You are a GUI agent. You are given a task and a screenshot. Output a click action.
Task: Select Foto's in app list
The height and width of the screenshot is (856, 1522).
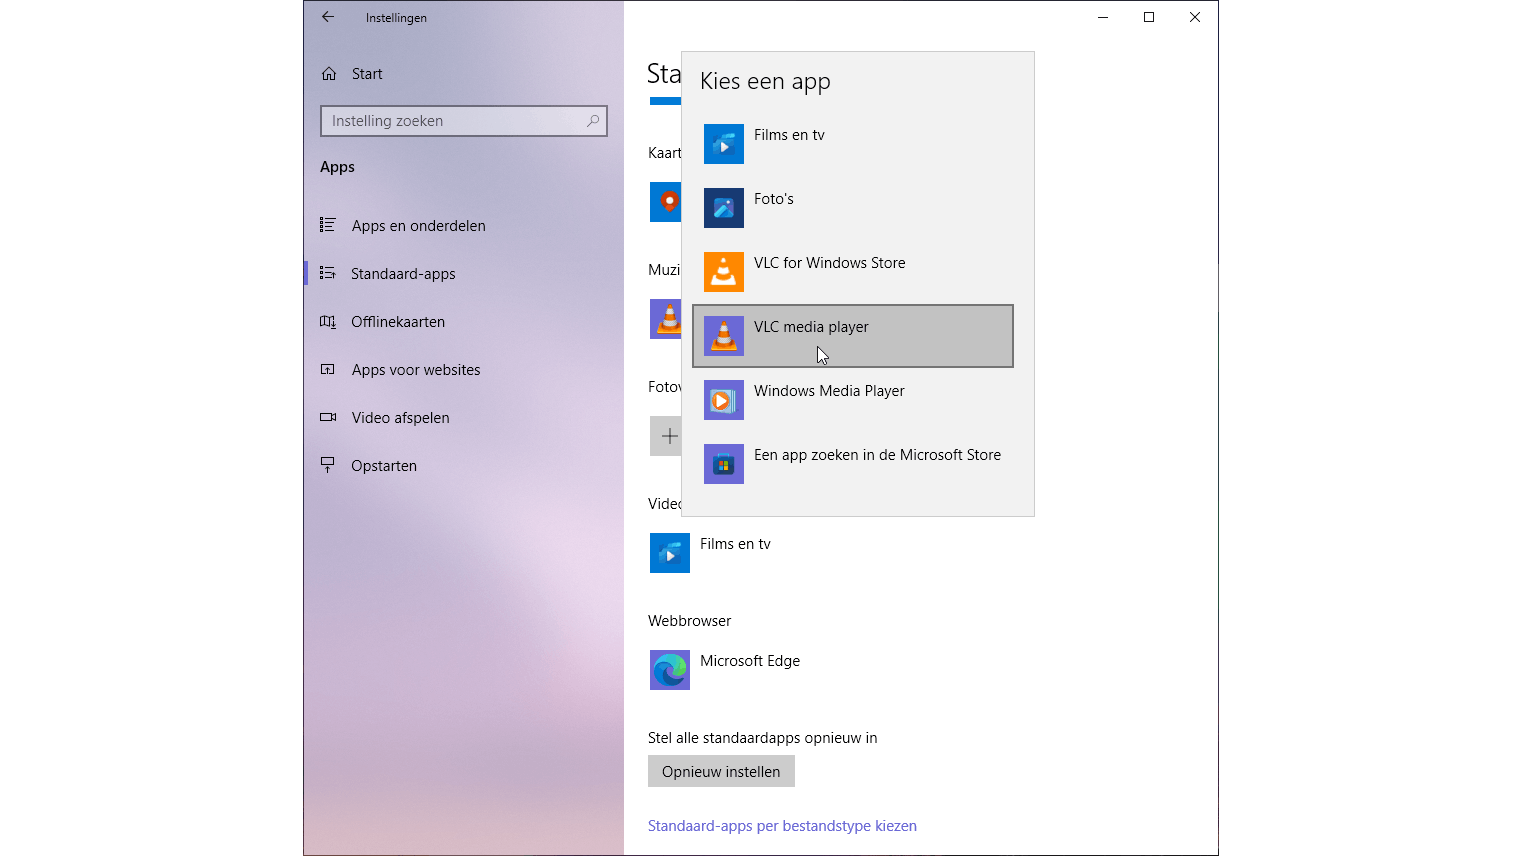853,208
